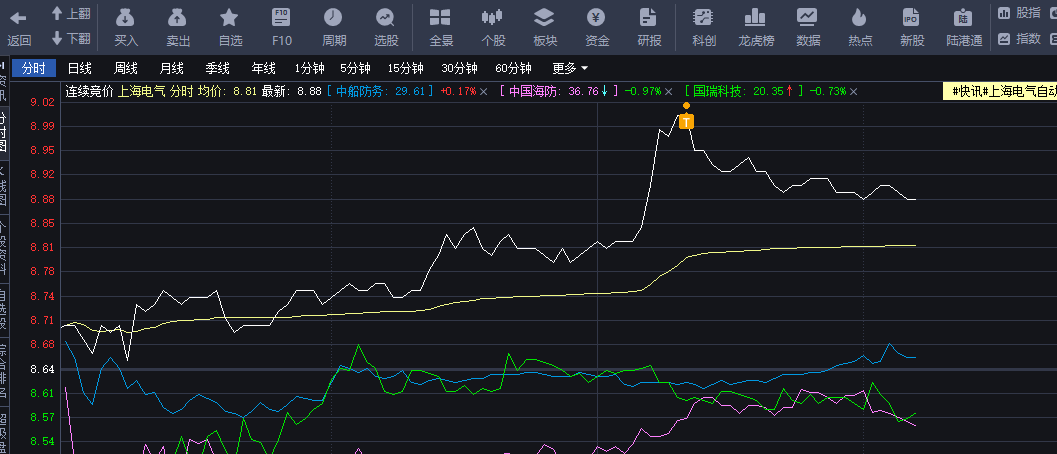Expand the 更多 more periods dropdown

point(570,68)
